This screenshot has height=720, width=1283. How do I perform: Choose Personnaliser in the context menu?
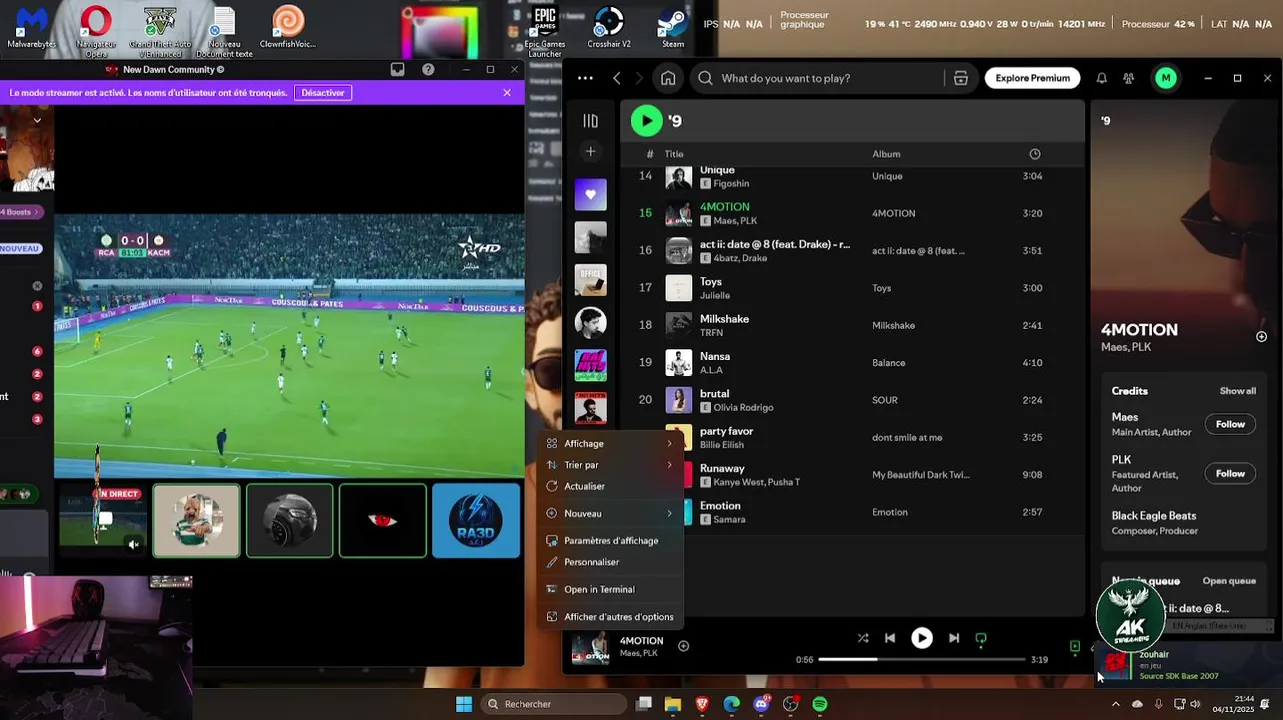pos(610,562)
